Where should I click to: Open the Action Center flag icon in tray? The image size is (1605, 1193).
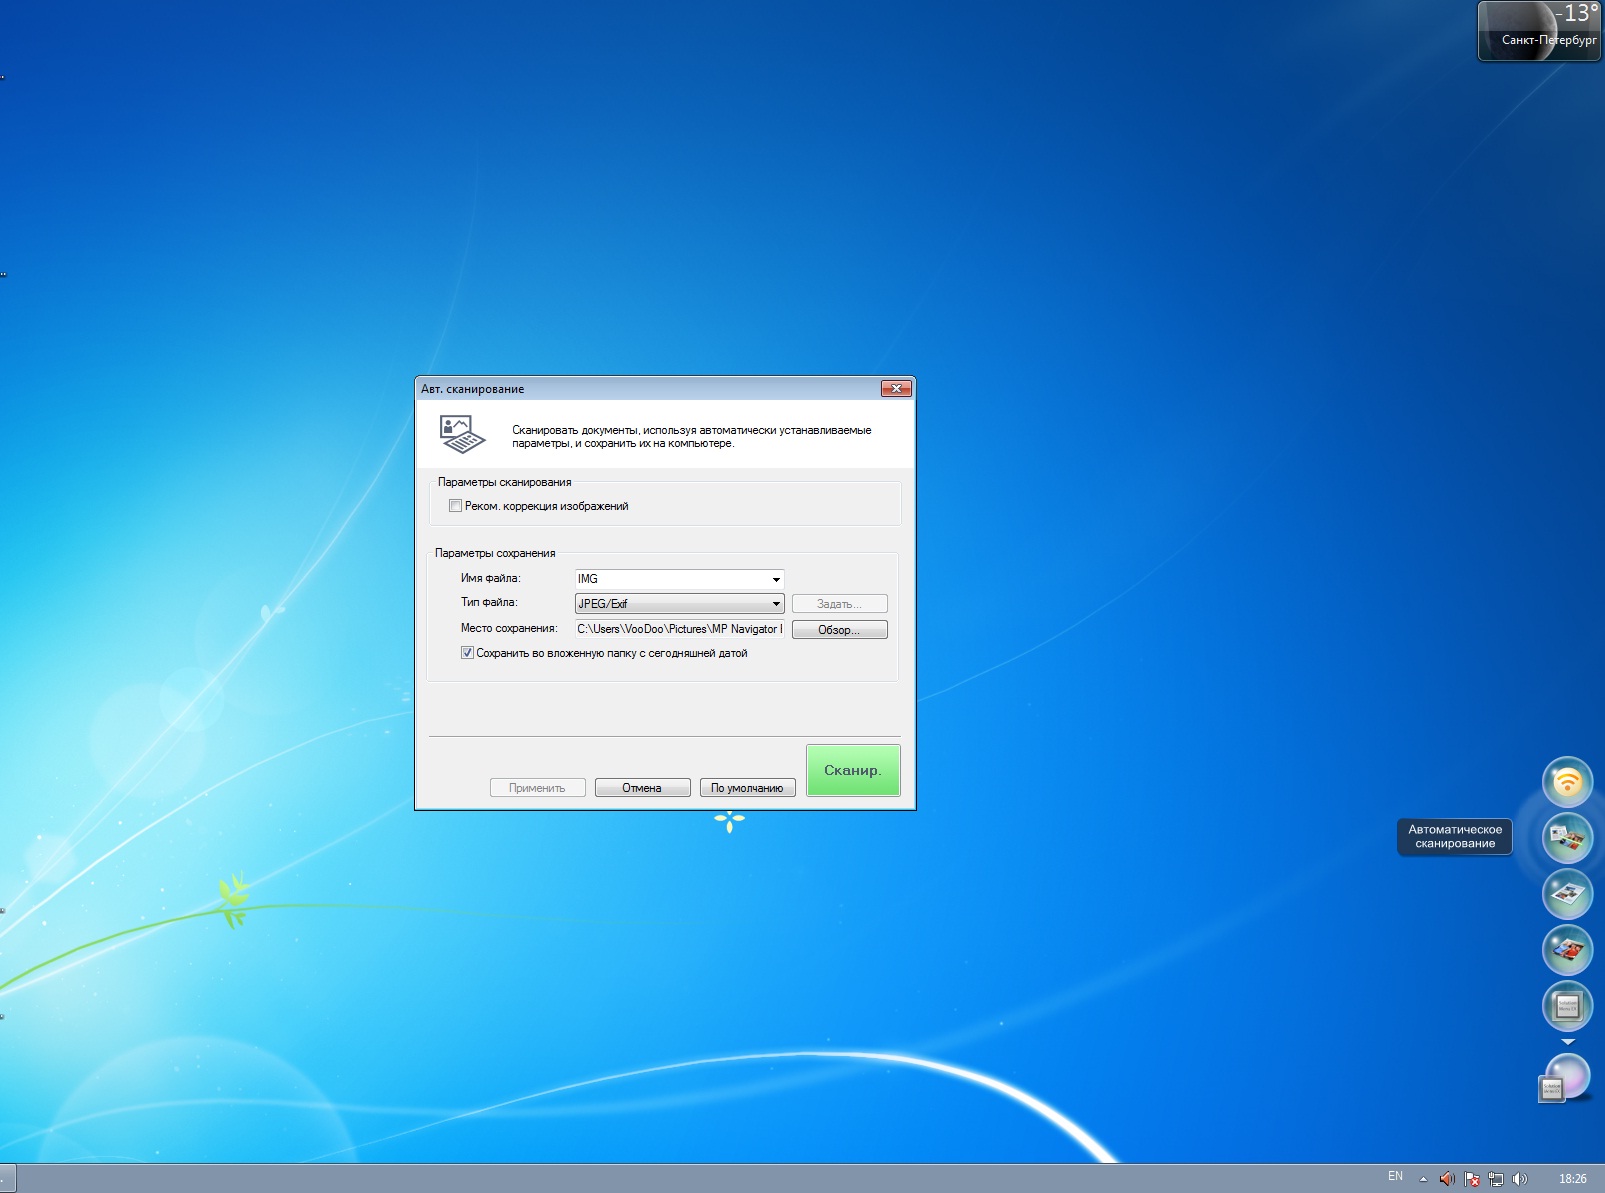1471,1179
